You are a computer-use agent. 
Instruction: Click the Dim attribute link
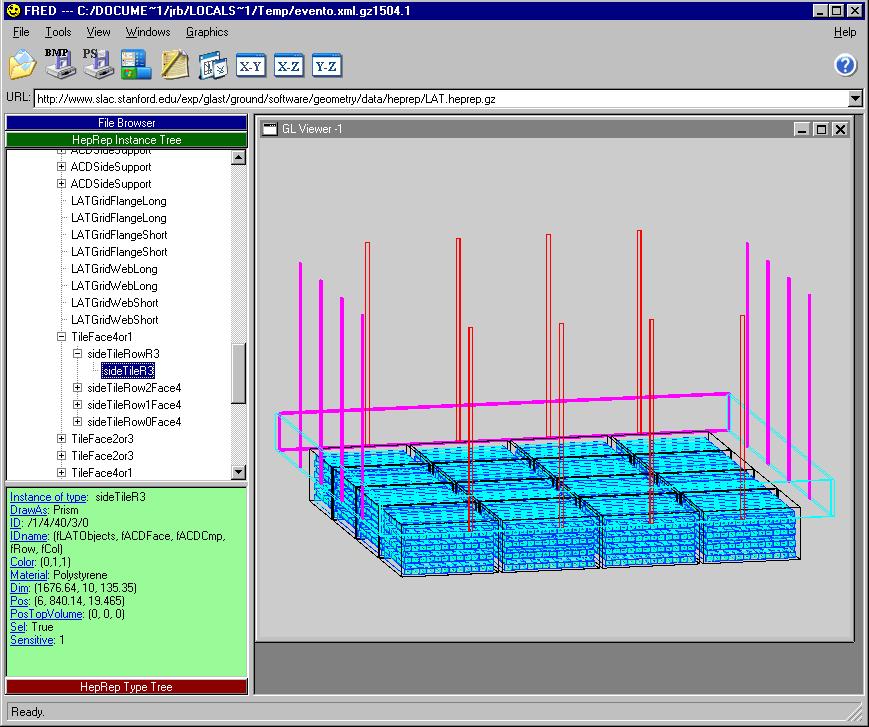pyautogui.click(x=19, y=588)
